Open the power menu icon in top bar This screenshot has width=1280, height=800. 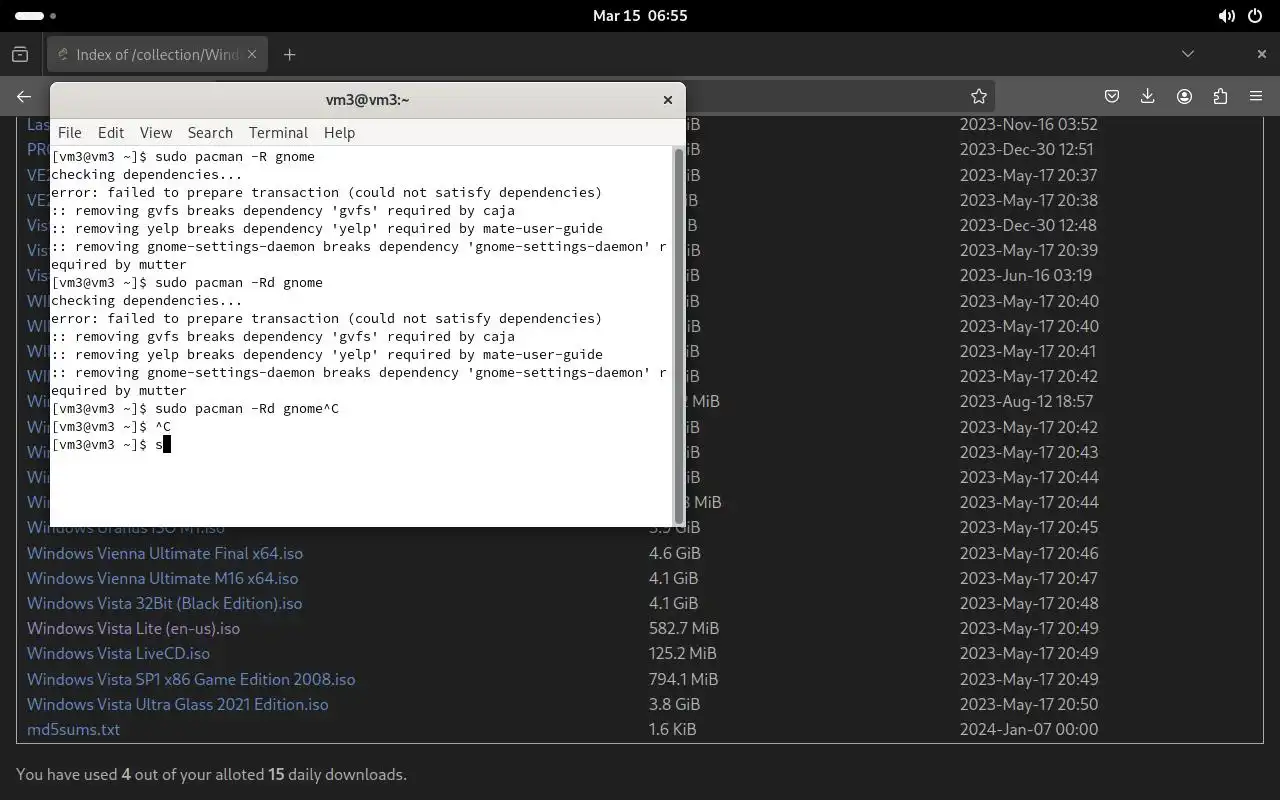(1255, 16)
